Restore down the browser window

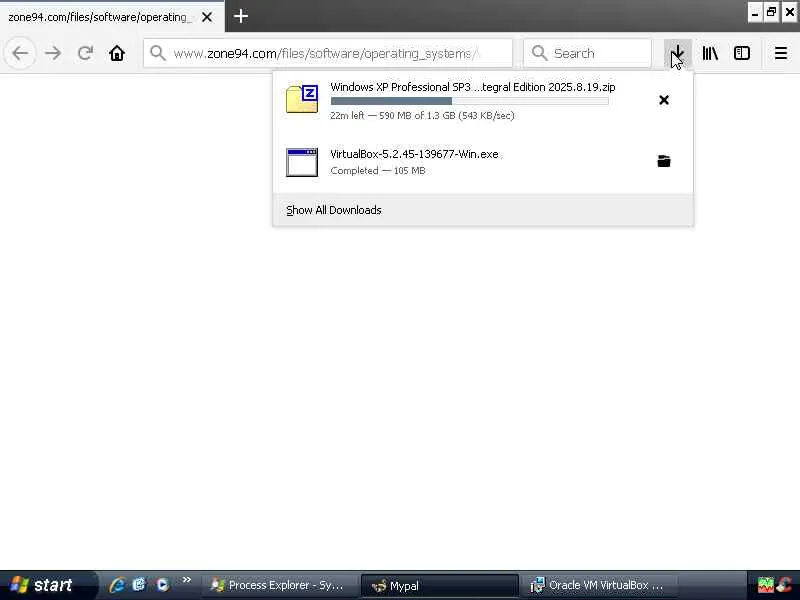(771, 12)
